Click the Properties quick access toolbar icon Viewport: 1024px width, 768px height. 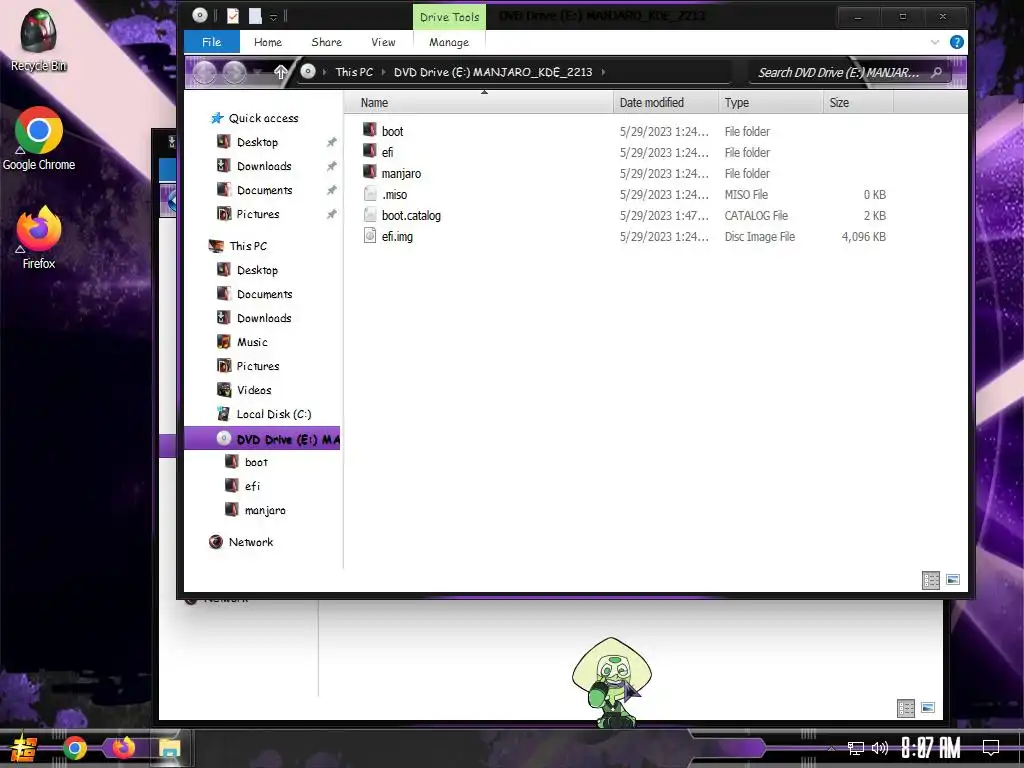pos(232,16)
